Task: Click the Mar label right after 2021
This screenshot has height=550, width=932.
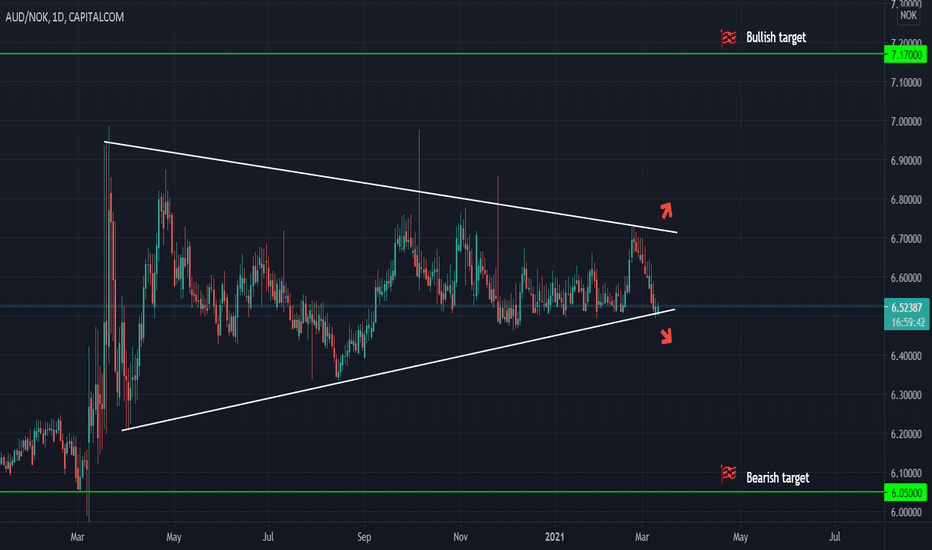Action: pos(642,537)
